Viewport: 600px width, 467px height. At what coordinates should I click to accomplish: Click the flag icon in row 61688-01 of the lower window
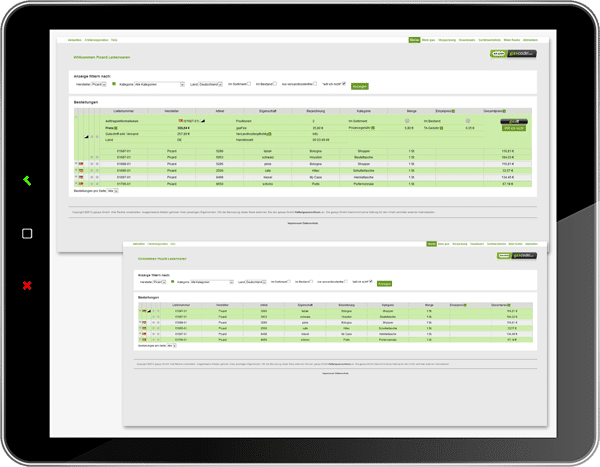[x=144, y=323]
